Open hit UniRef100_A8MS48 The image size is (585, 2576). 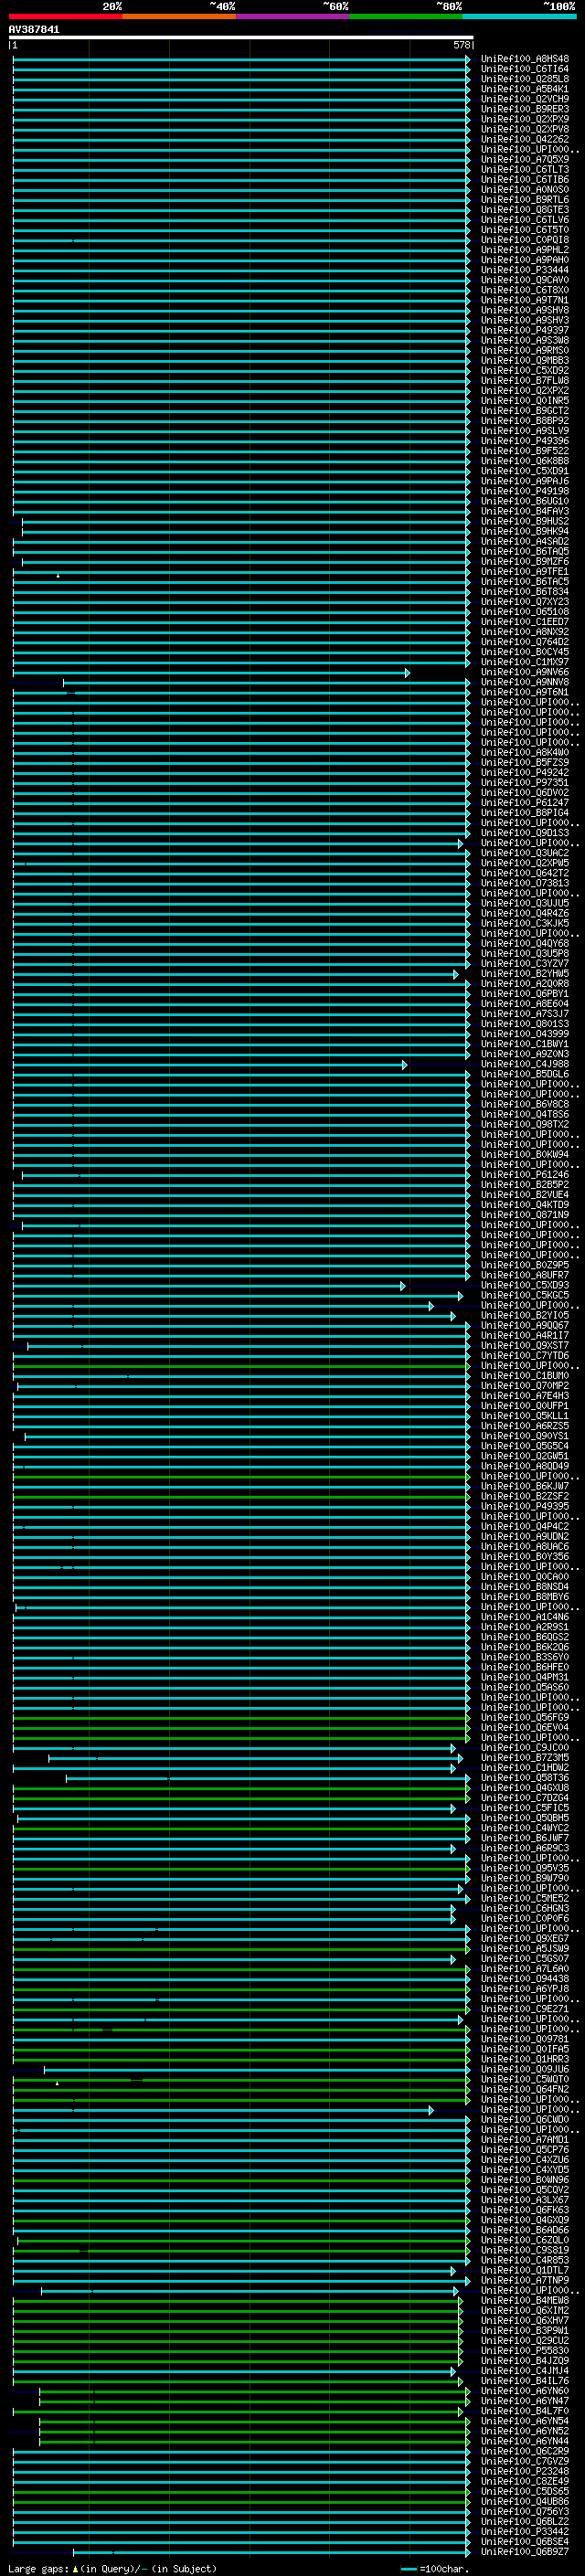(525, 59)
